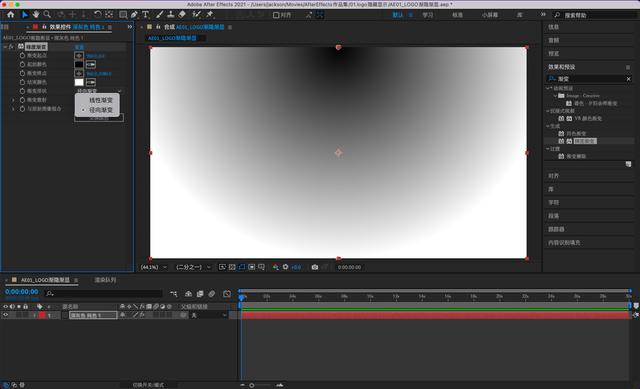
Task: Select the Brush tool
Action: pos(160,15)
